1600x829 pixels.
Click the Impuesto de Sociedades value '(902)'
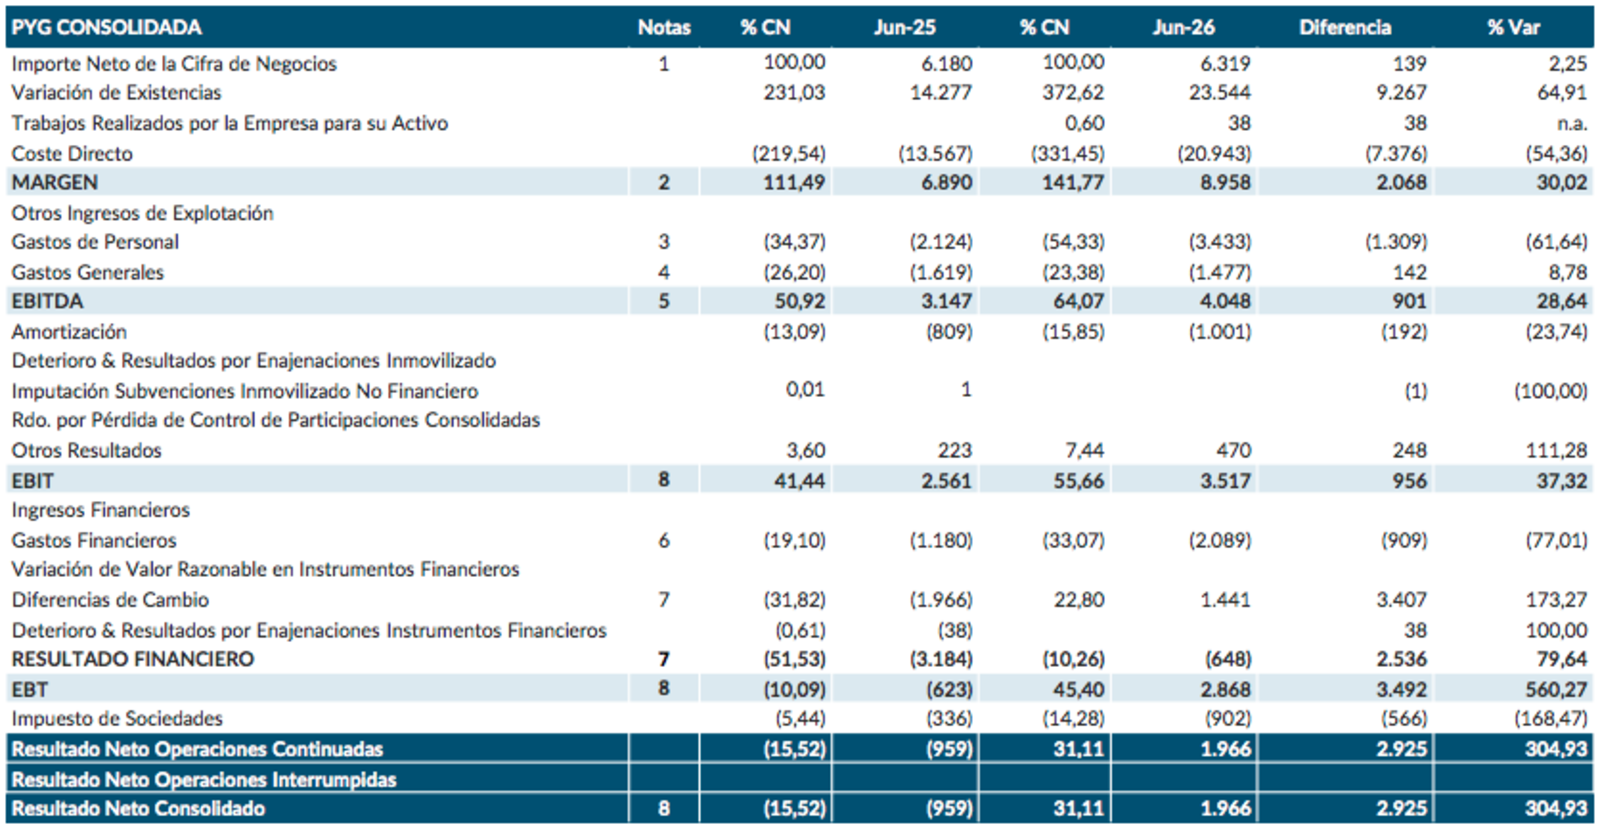click(1225, 719)
